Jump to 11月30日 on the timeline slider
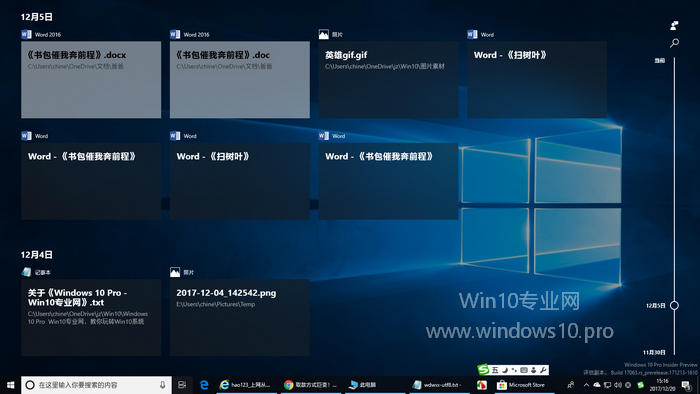 coord(654,353)
